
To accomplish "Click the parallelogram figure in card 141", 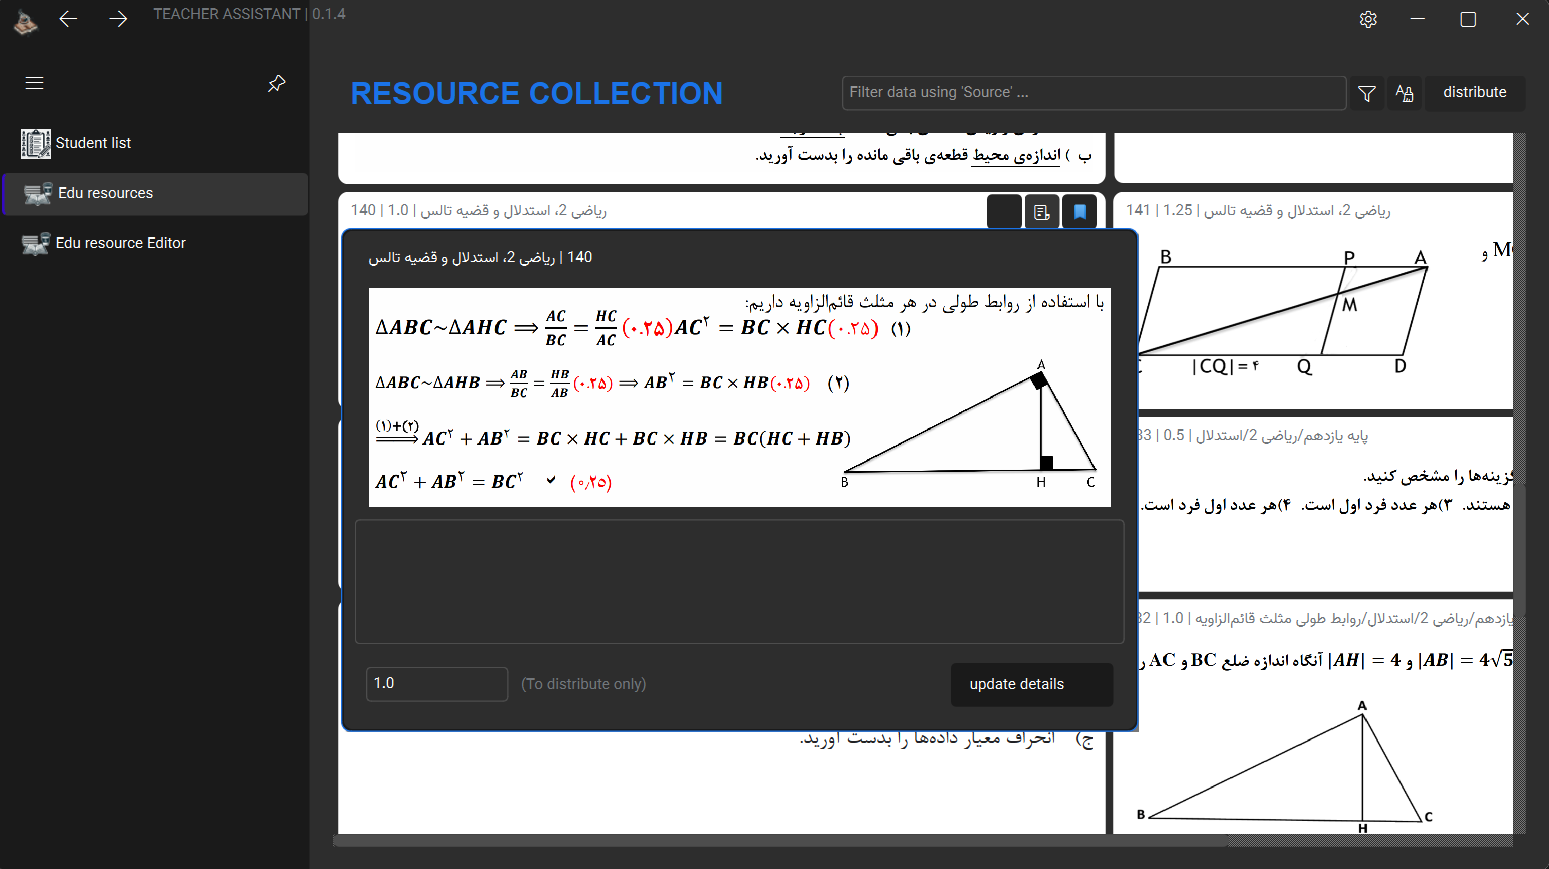I will pyautogui.click(x=1283, y=311).
